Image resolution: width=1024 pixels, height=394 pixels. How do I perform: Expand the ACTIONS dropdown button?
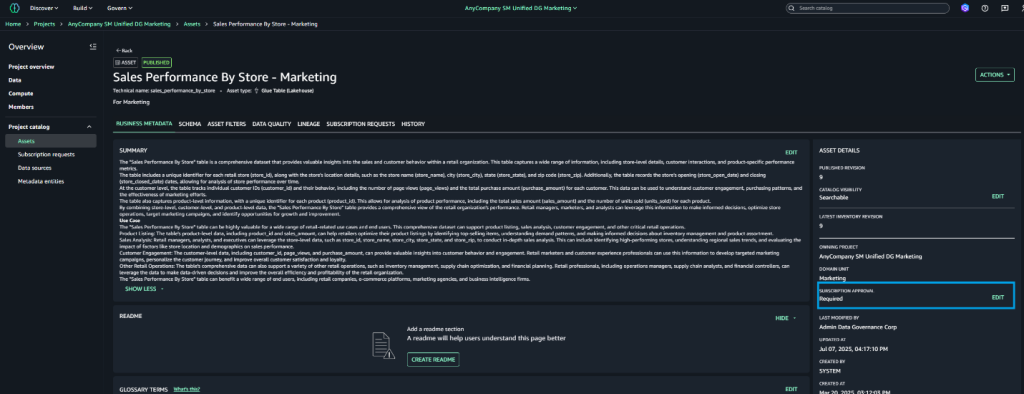click(995, 74)
